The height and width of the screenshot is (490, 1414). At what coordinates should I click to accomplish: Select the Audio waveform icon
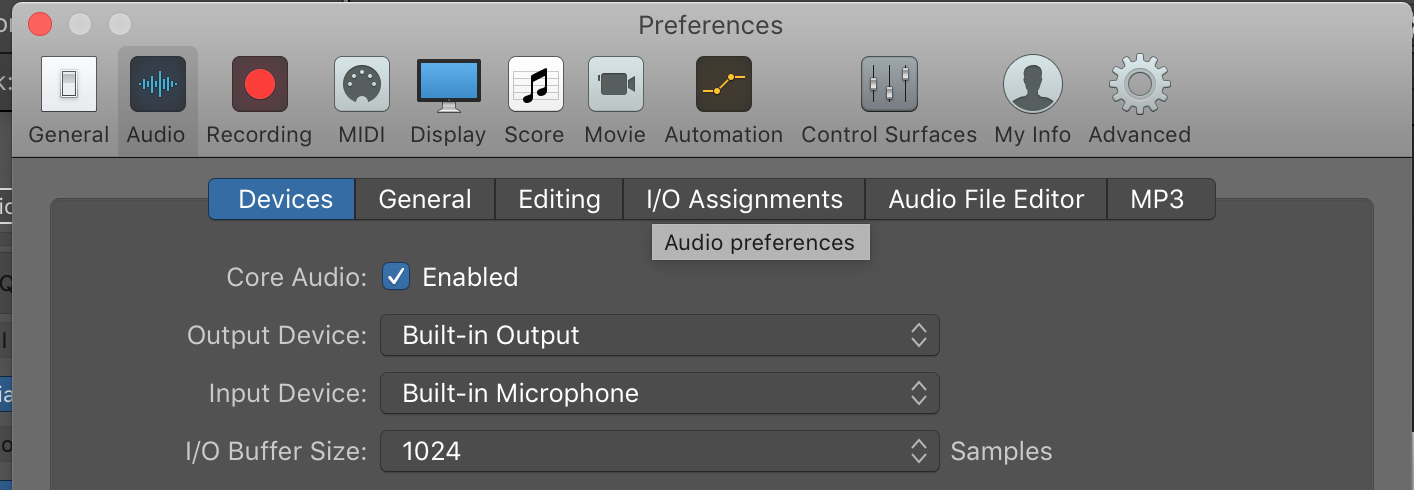tap(157, 84)
